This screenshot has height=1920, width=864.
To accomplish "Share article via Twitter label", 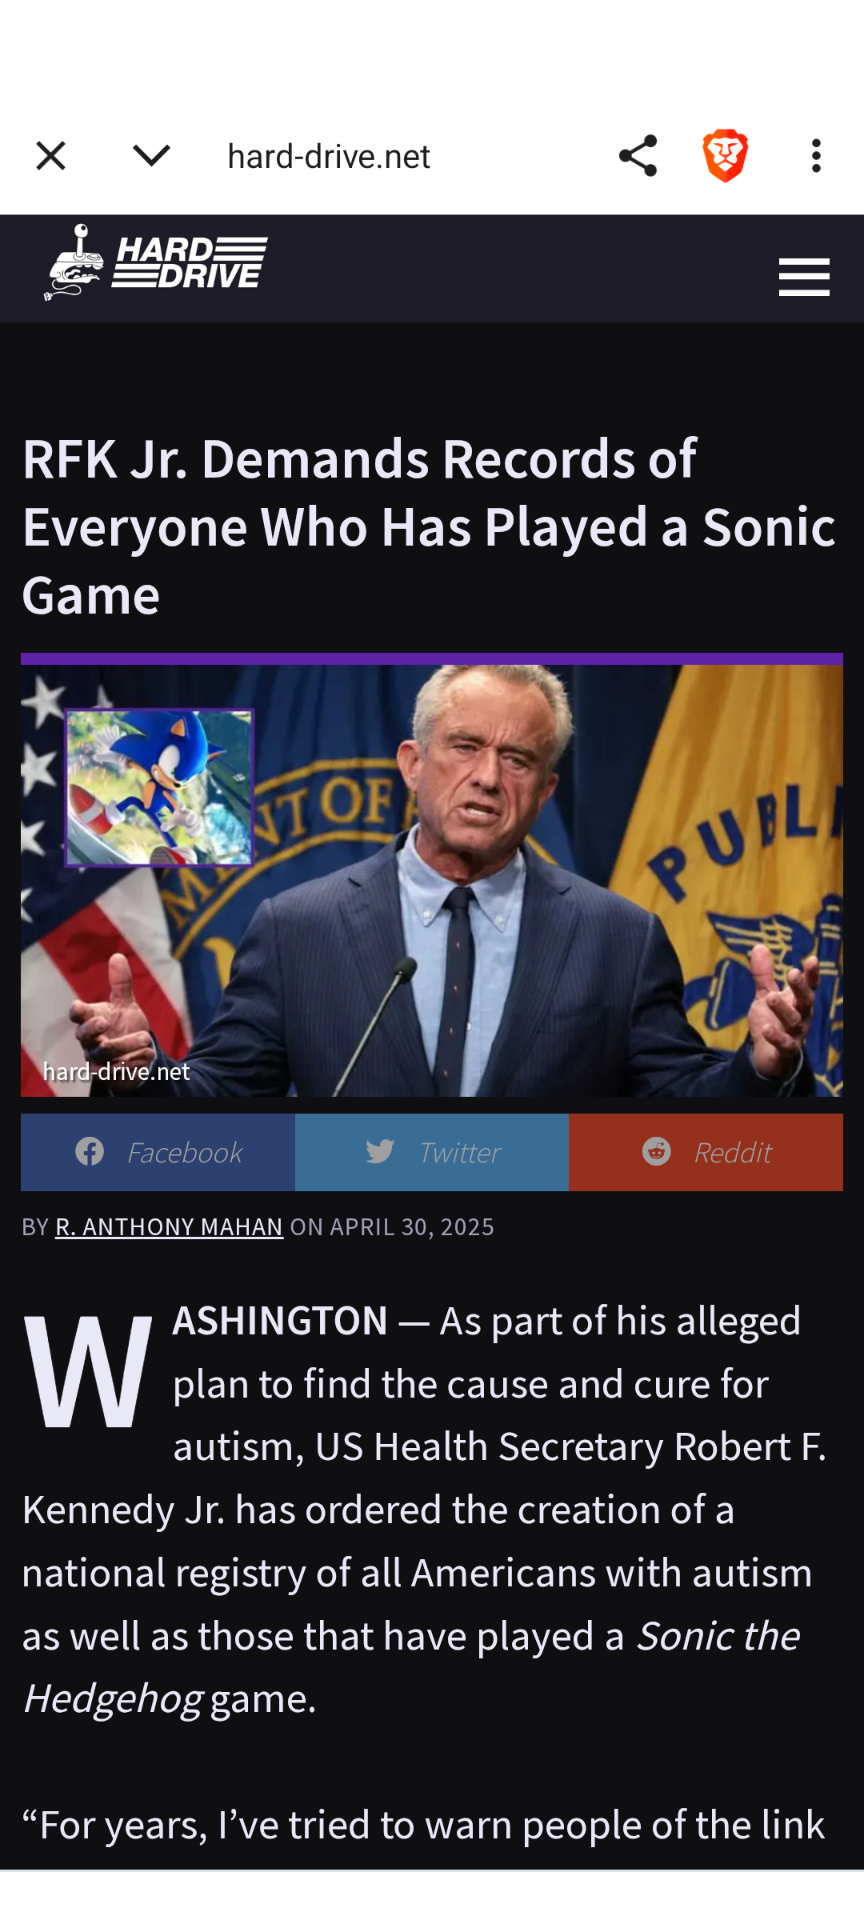I will 460,1153.
